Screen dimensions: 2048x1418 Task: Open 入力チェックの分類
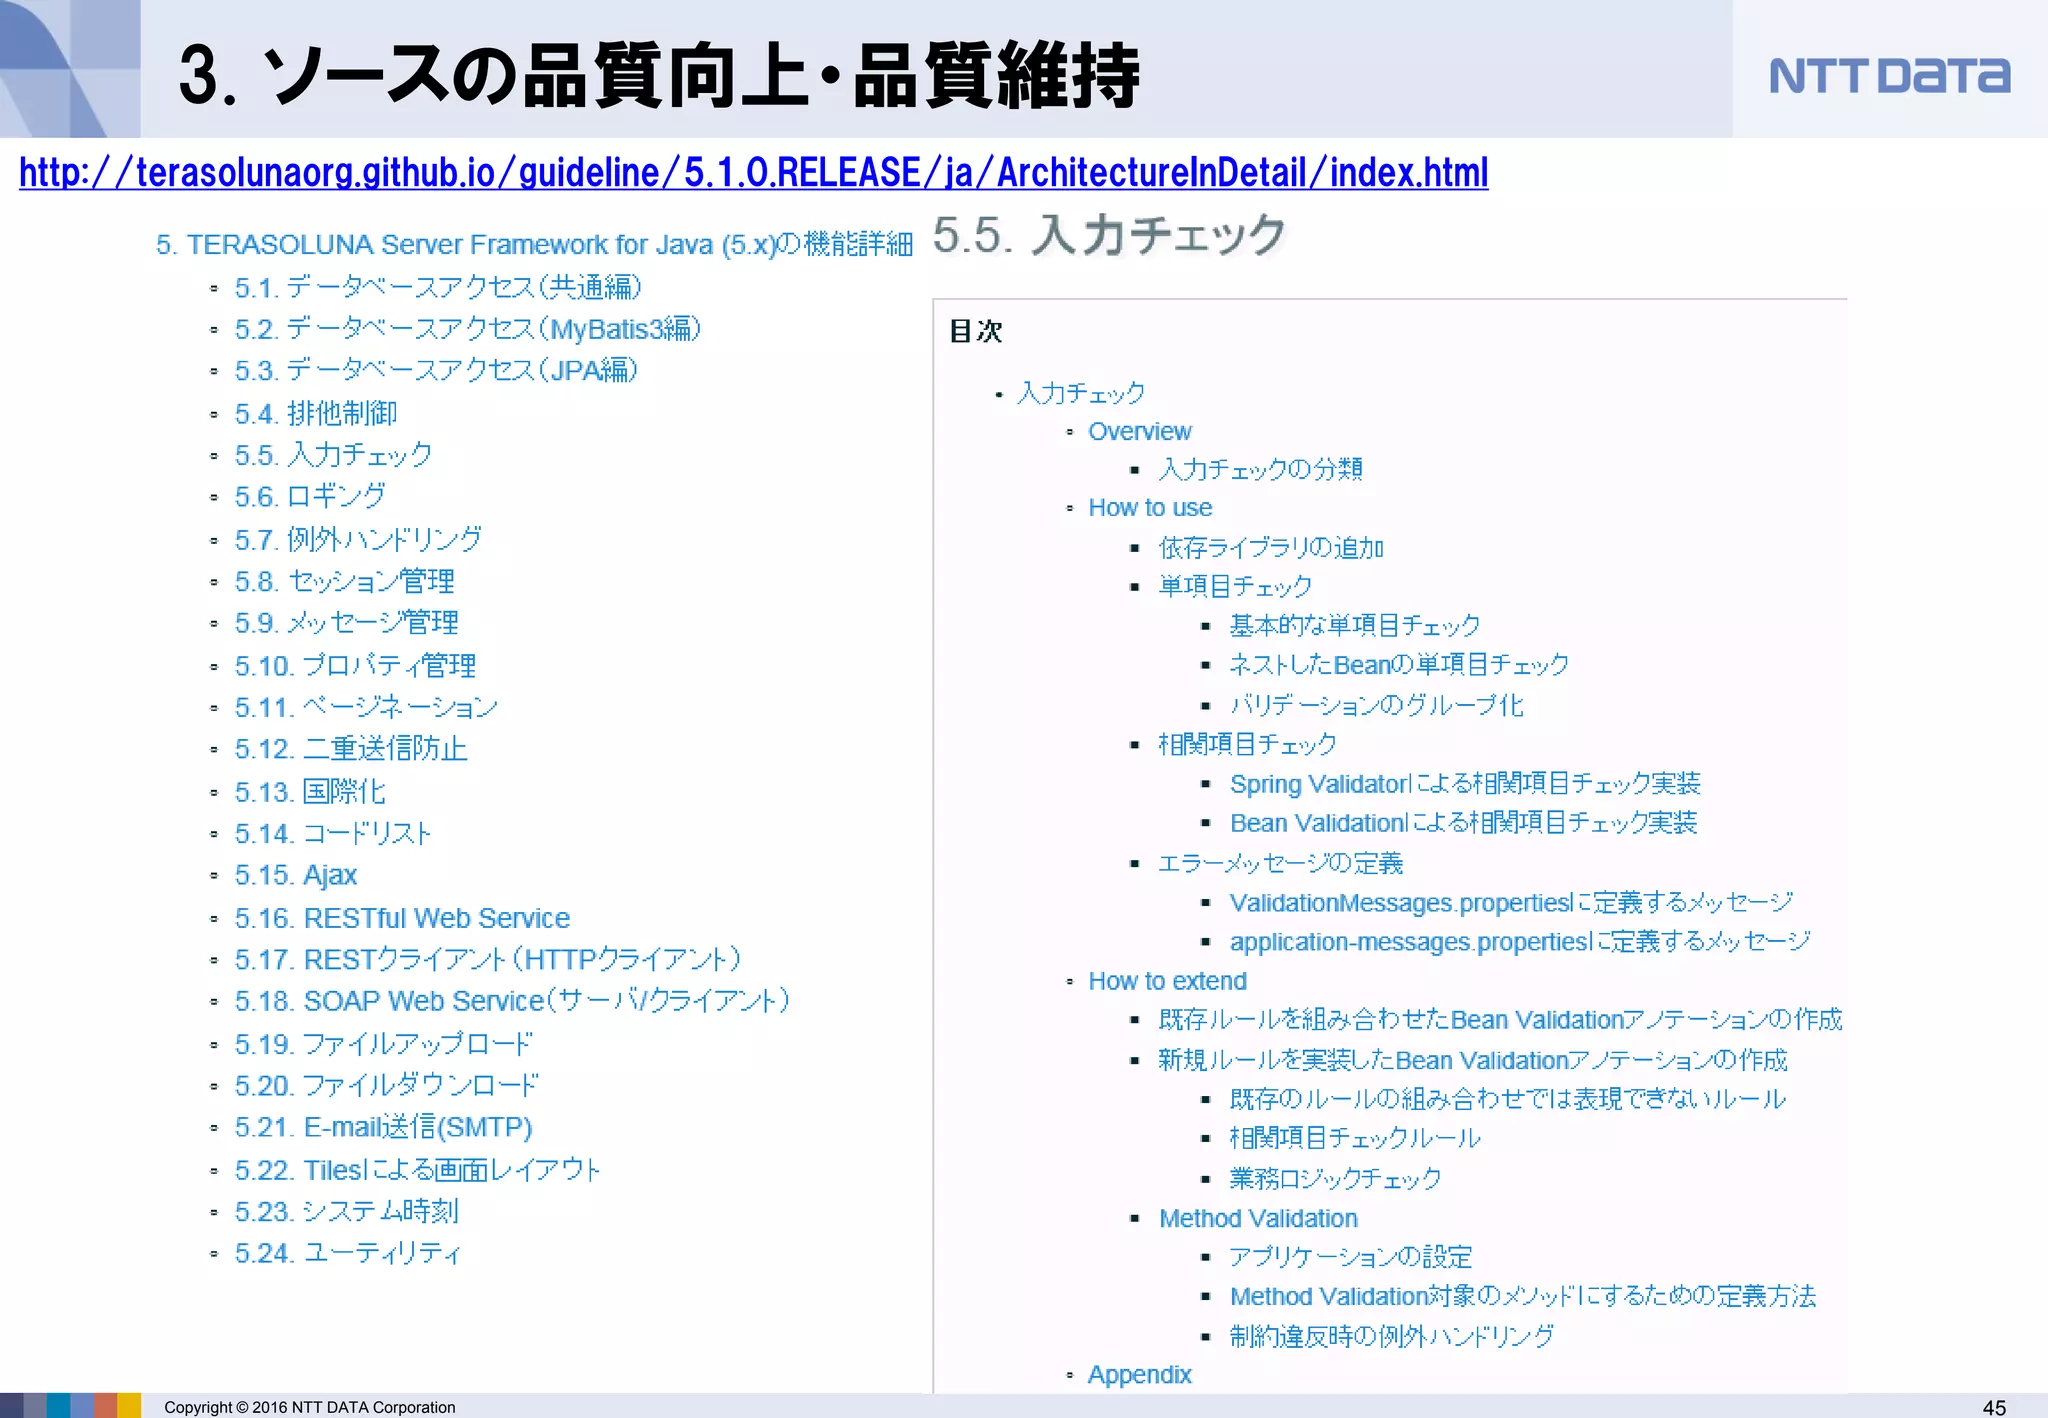pyautogui.click(x=1261, y=469)
